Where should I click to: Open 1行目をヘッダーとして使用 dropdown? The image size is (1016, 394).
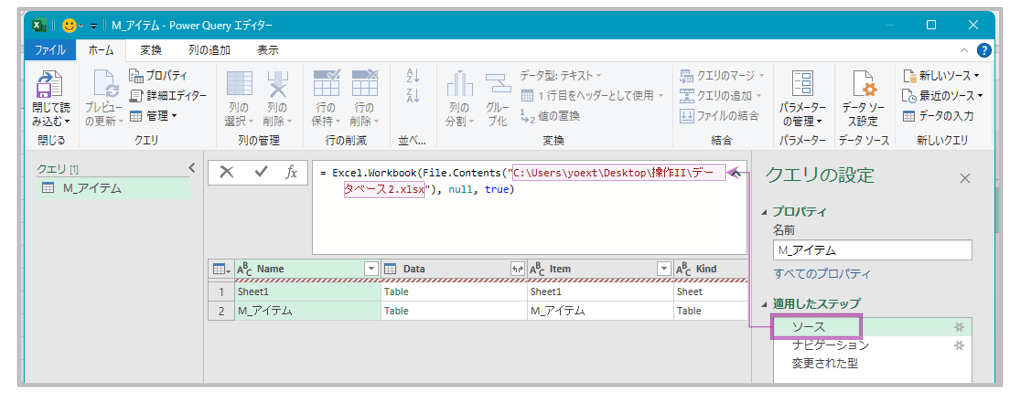[592, 95]
